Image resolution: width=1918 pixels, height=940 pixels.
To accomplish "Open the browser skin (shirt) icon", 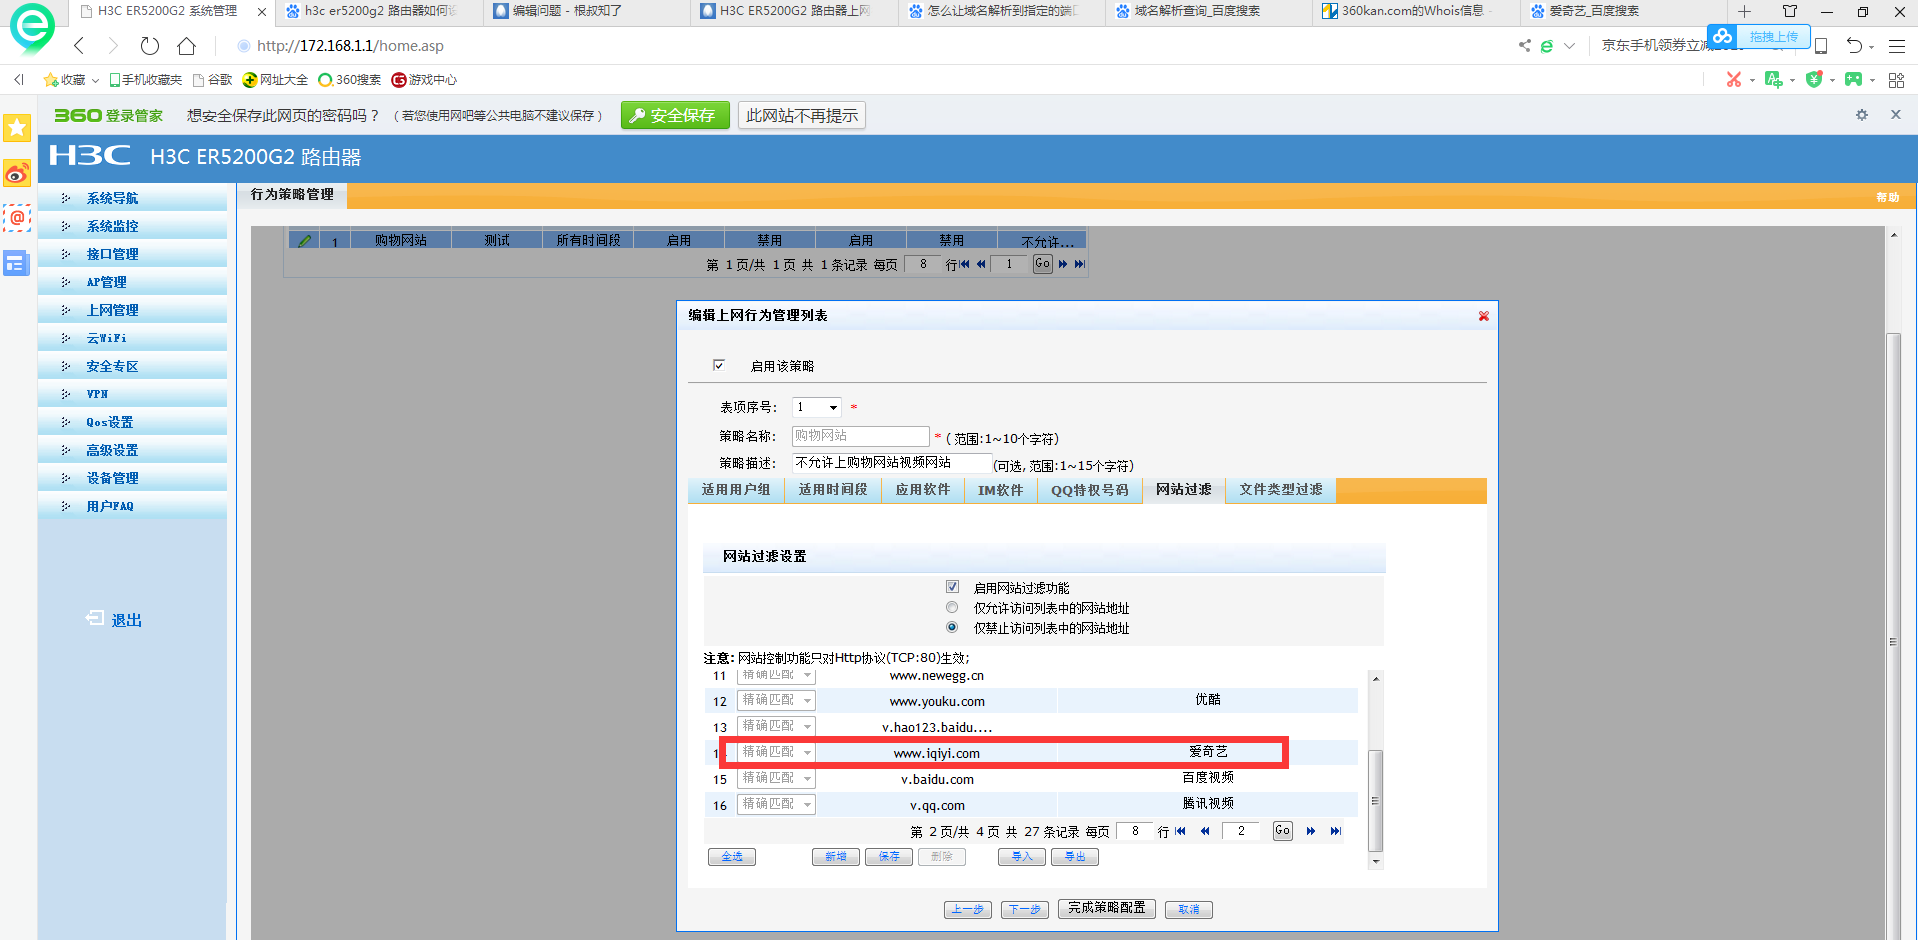I will pos(1790,12).
